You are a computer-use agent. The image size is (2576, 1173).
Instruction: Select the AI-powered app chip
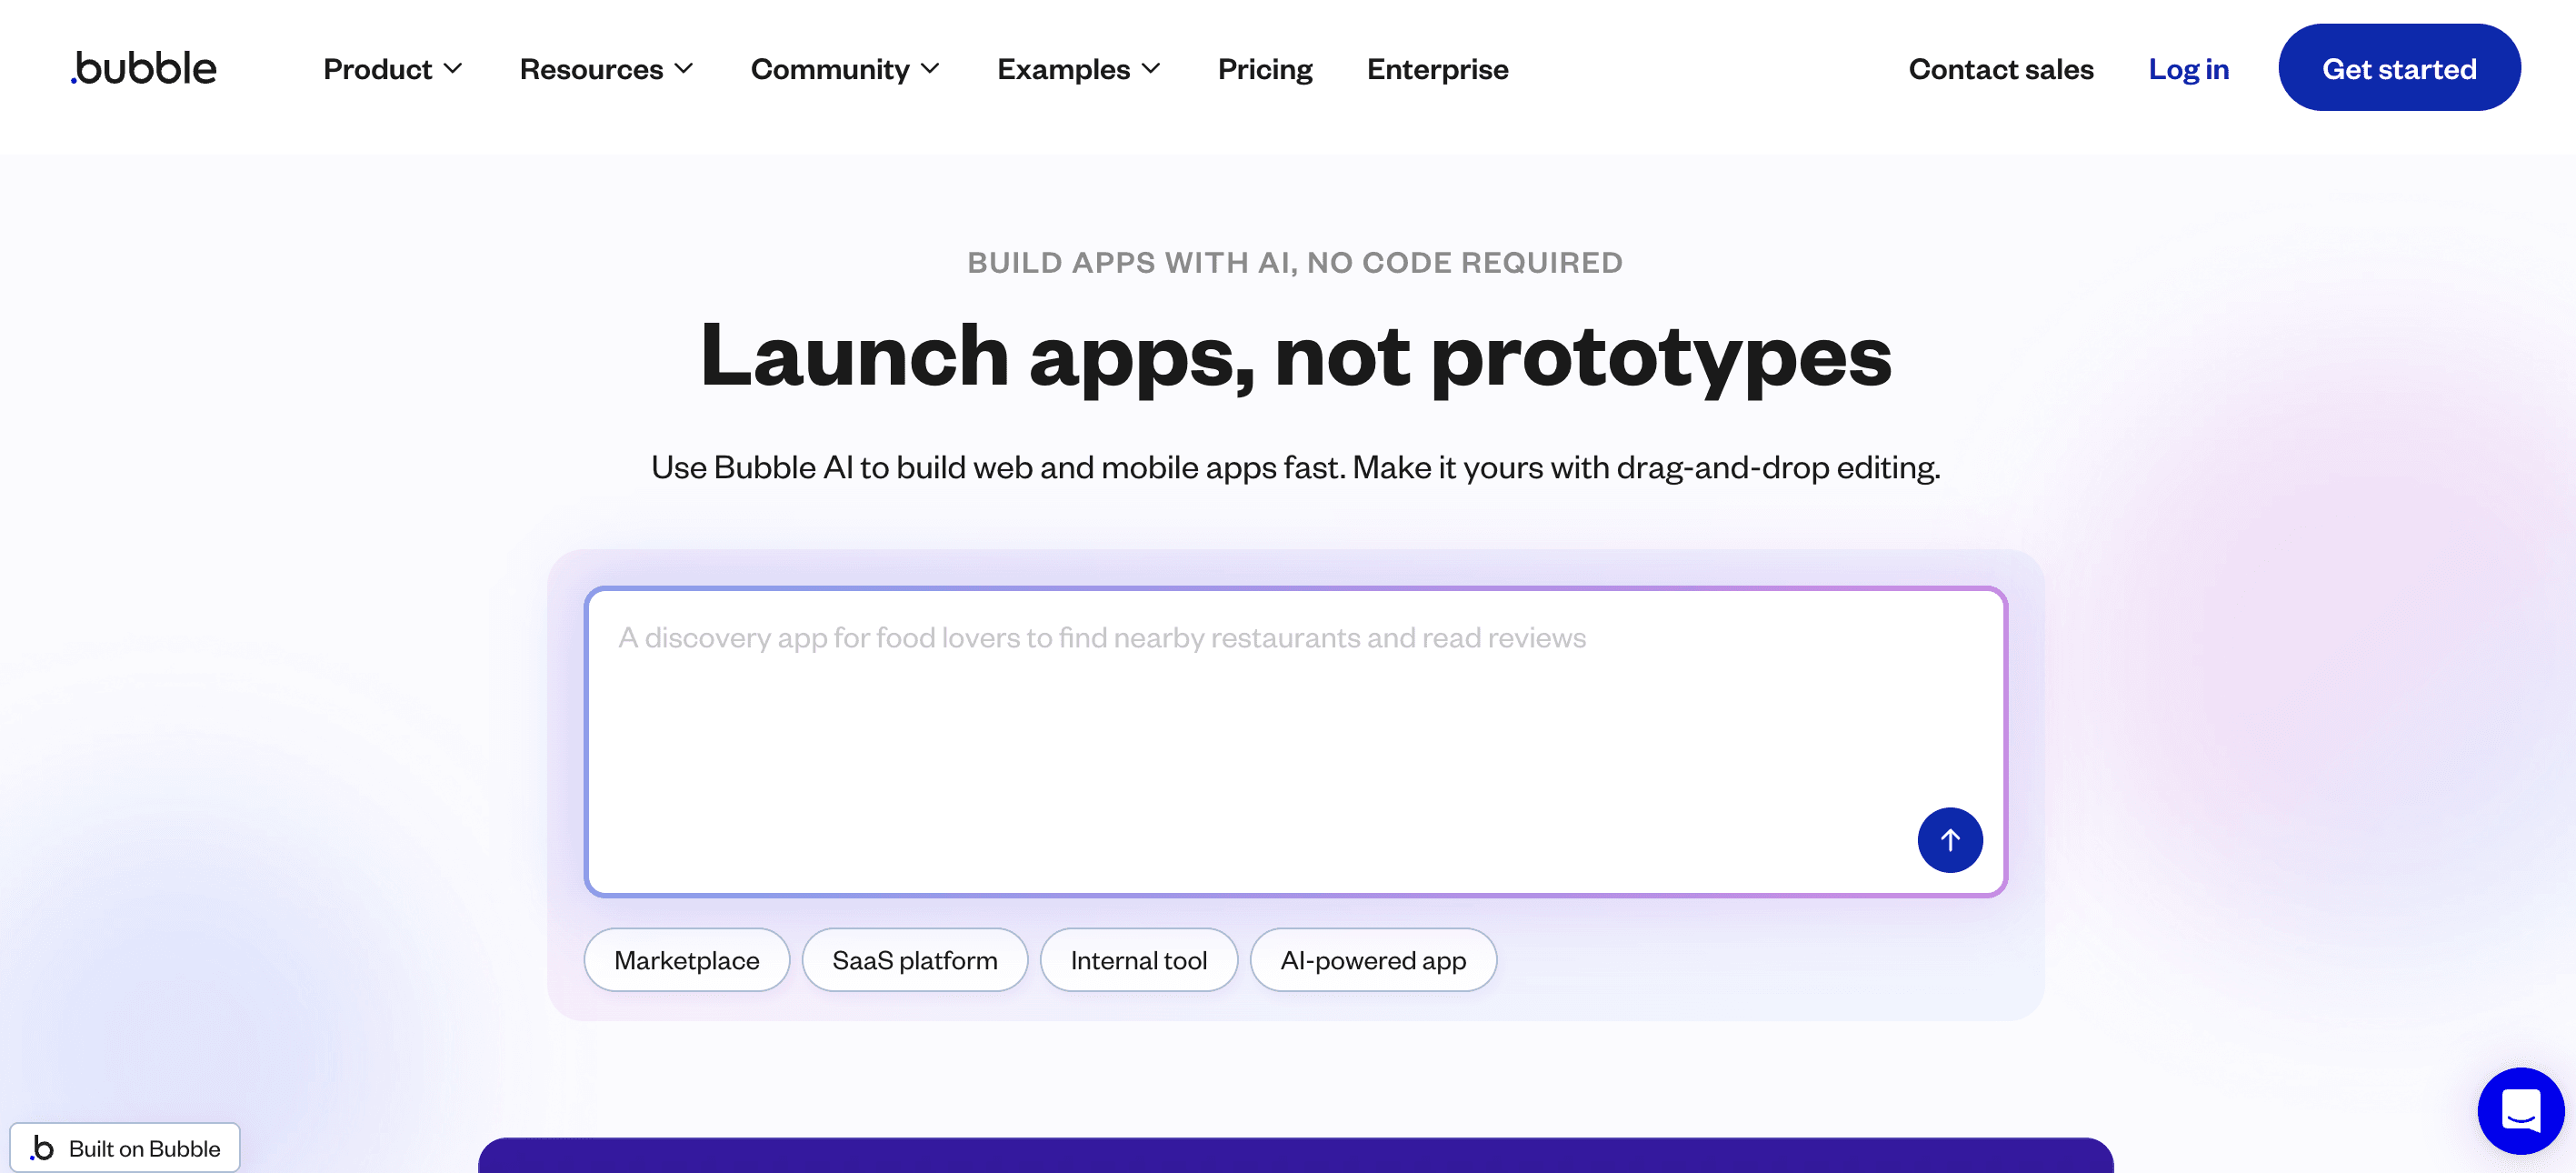pos(1372,959)
